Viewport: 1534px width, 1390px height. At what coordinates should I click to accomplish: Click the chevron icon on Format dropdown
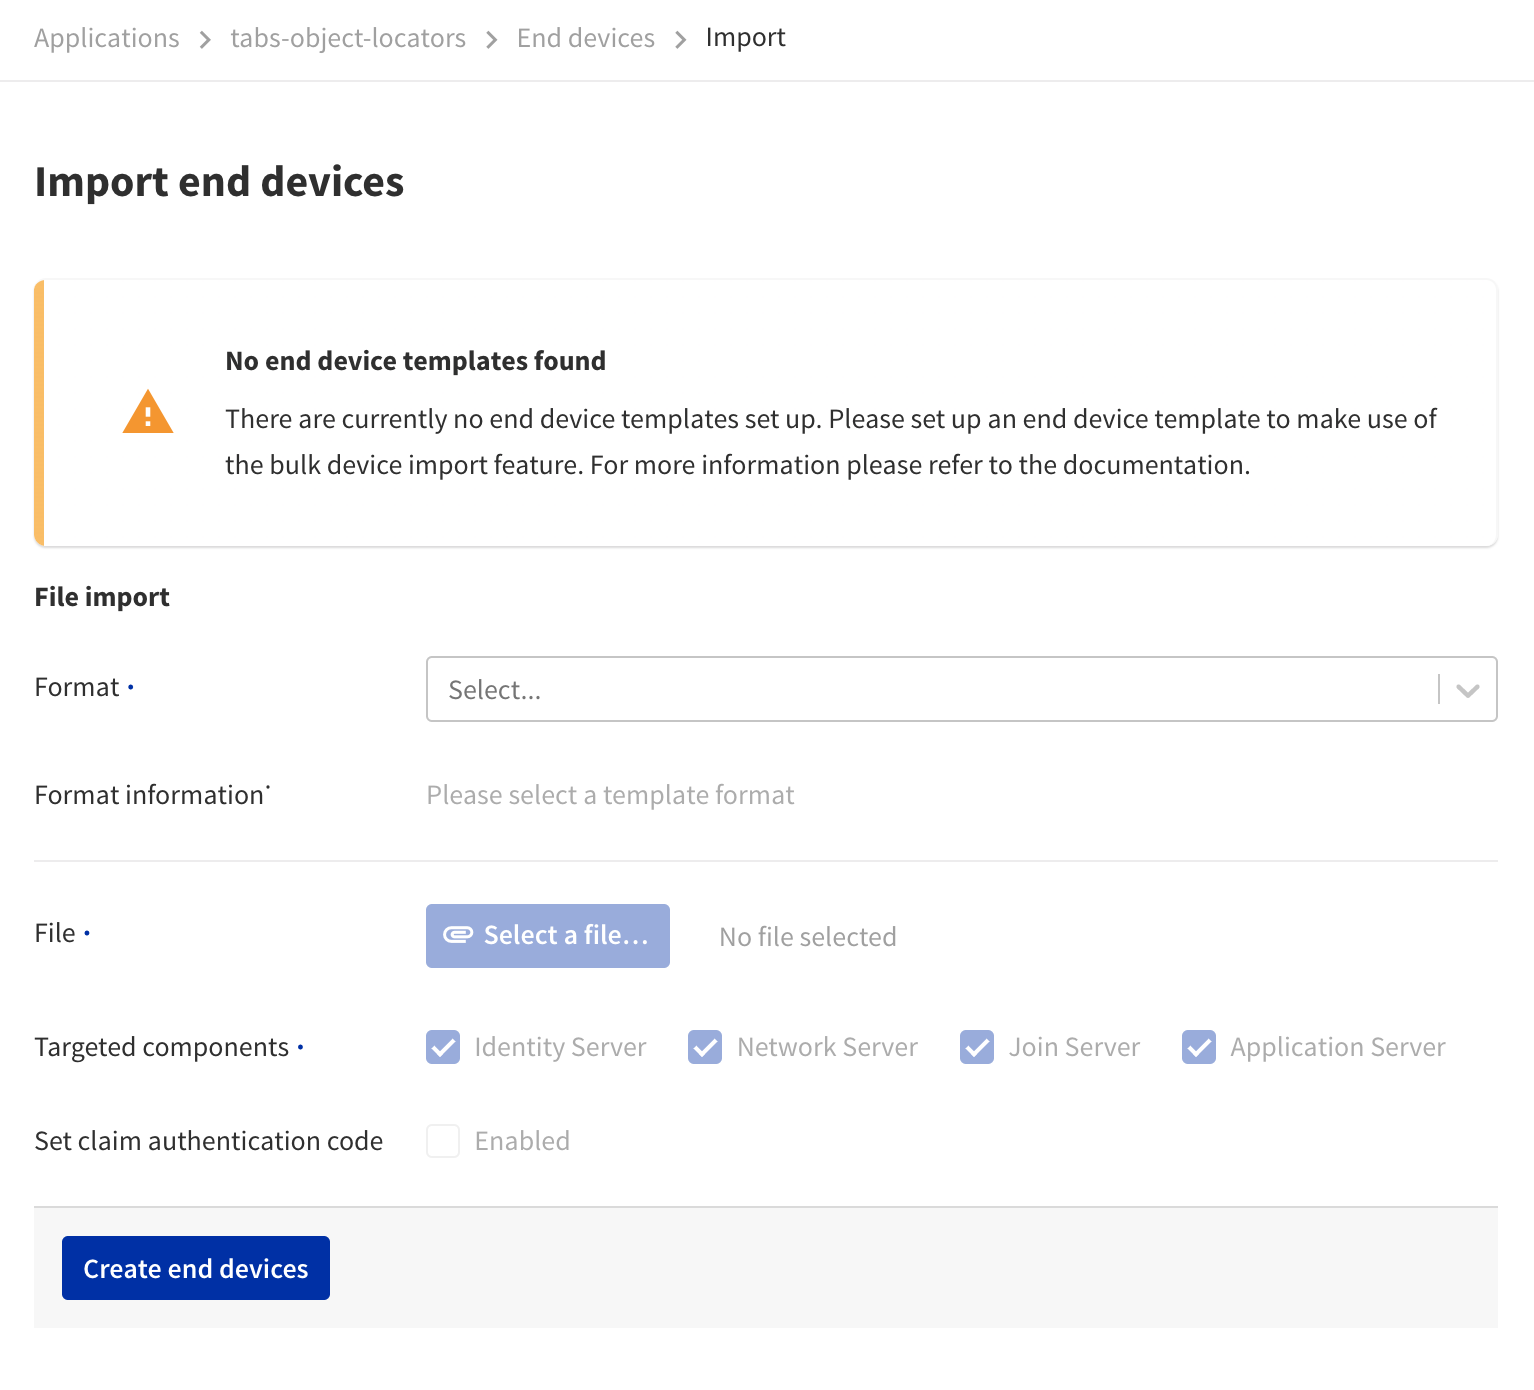pyautogui.click(x=1469, y=689)
